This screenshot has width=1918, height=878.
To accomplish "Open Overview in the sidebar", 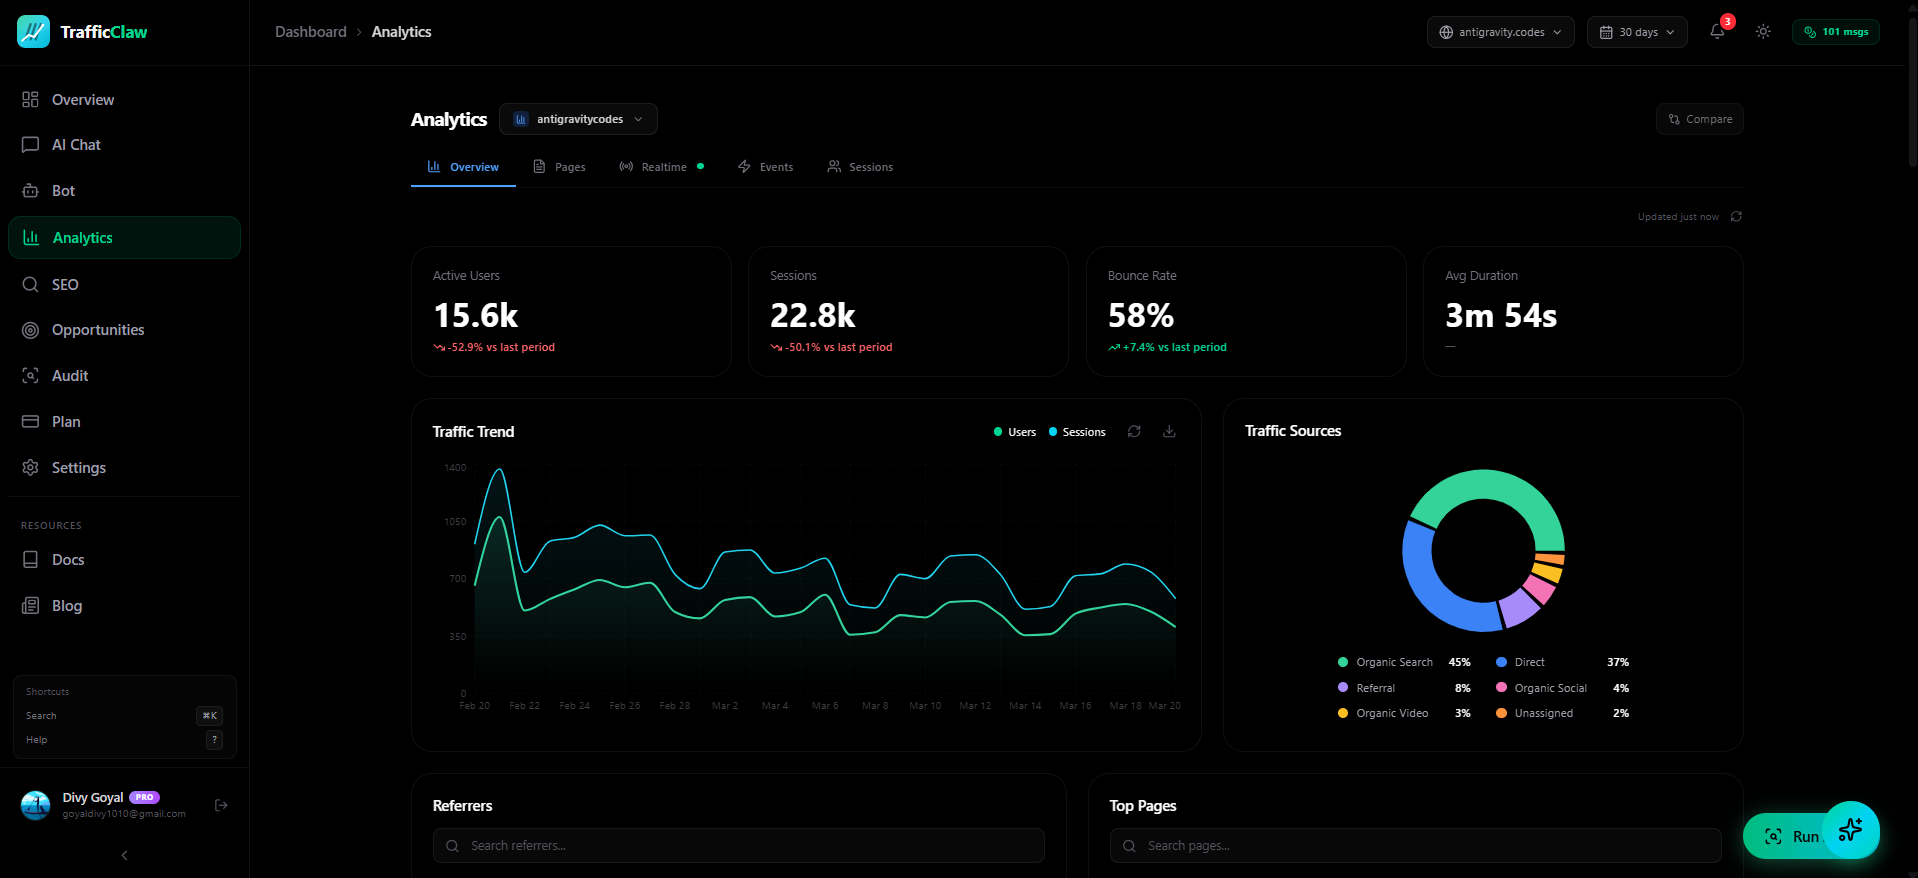I will pyautogui.click(x=124, y=100).
